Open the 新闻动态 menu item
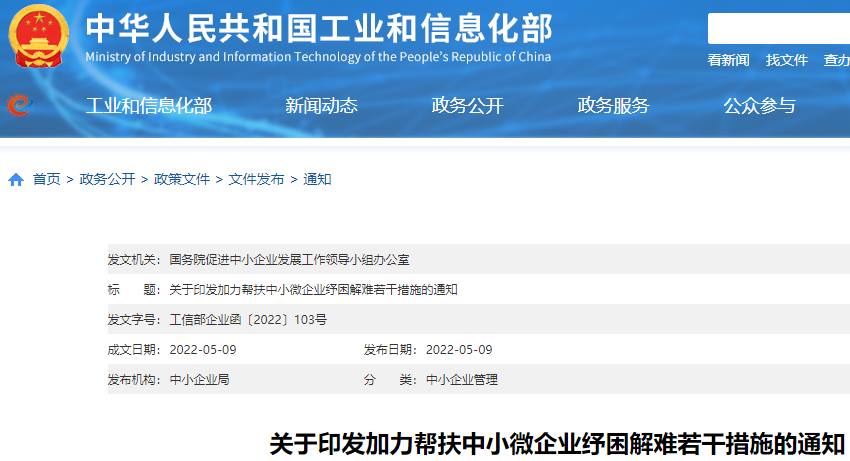This screenshot has height=461, width=850. point(321,106)
